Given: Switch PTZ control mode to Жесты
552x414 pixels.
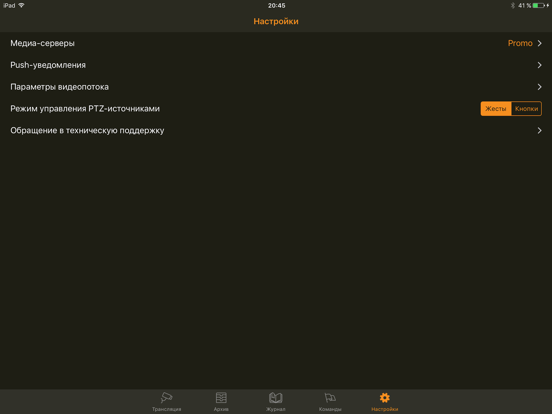Looking at the screenshot, I should tap(496, 109).
